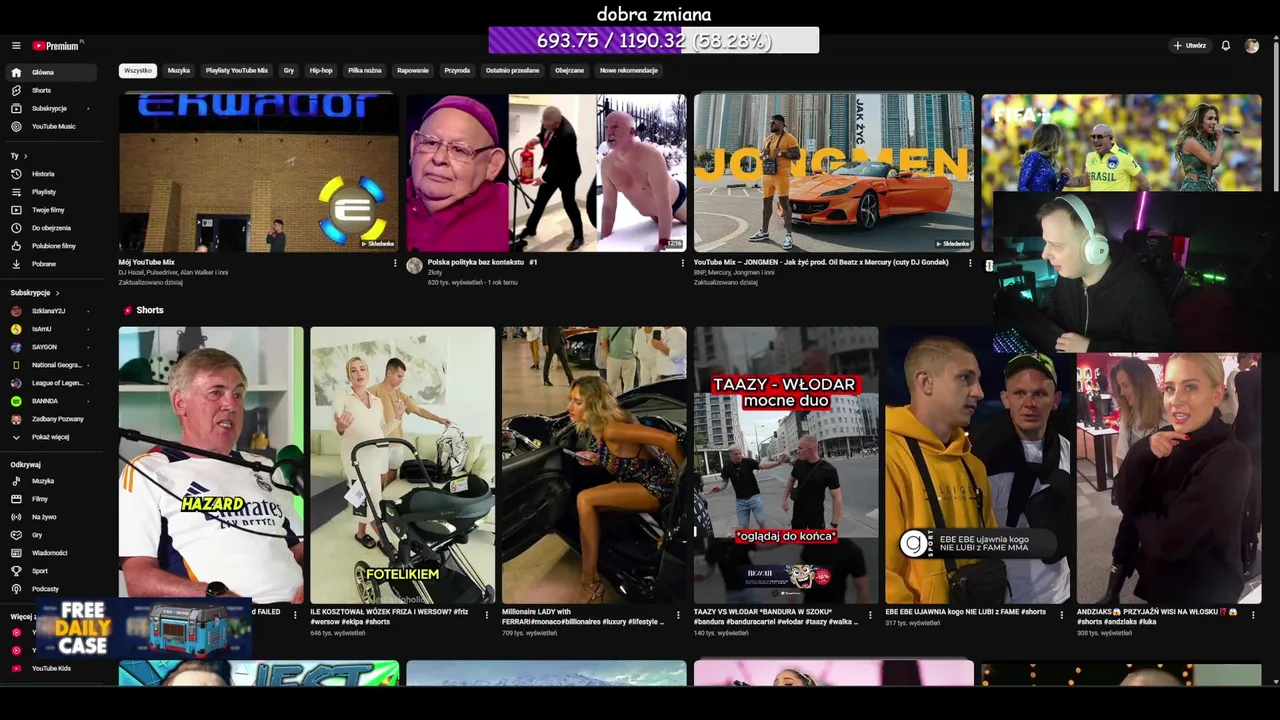Click the dobra zmiana progress bar
The width and height of the screenshot is (1280, 720).
(654, 41)
